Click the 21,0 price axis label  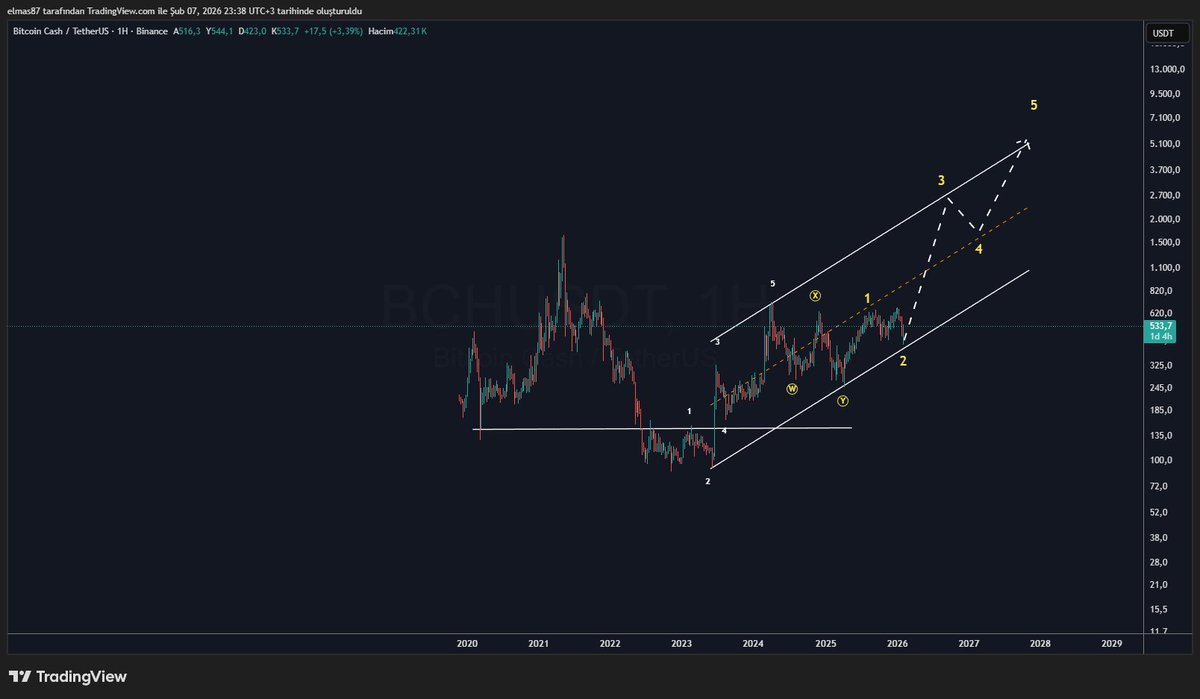tap(1160, 585)
